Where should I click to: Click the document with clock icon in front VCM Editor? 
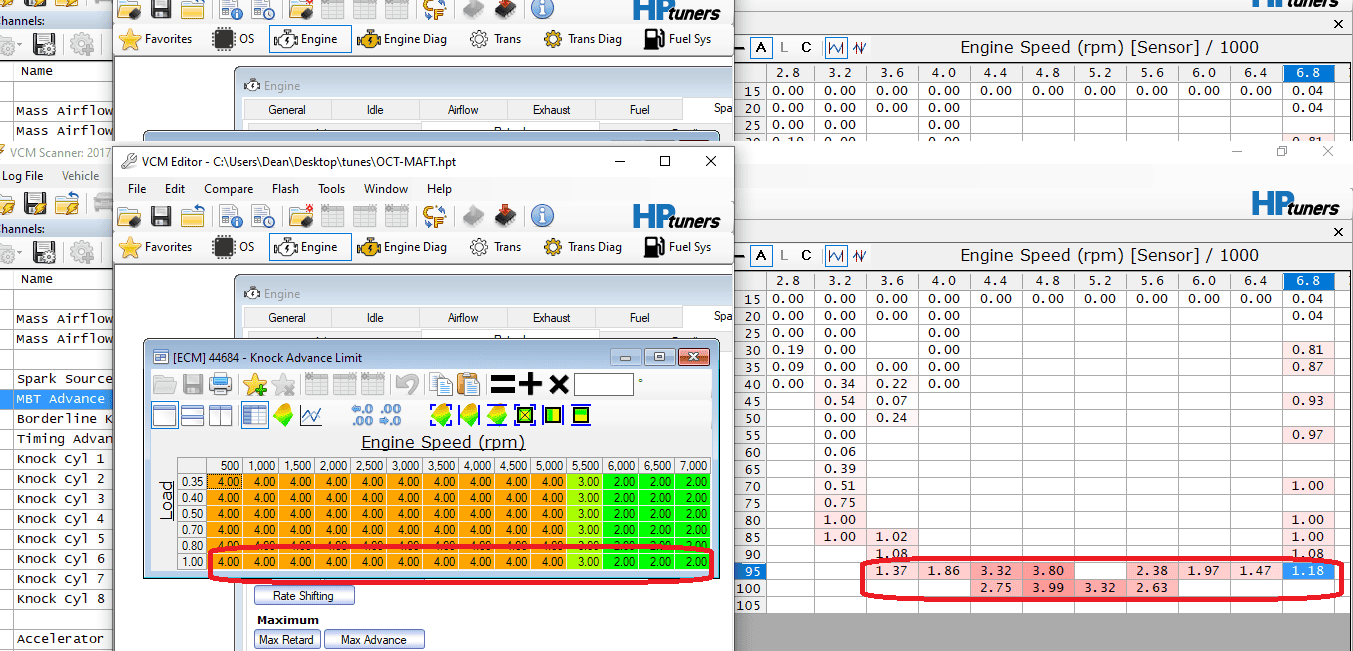pyautogui.click(x=263, y=216)
